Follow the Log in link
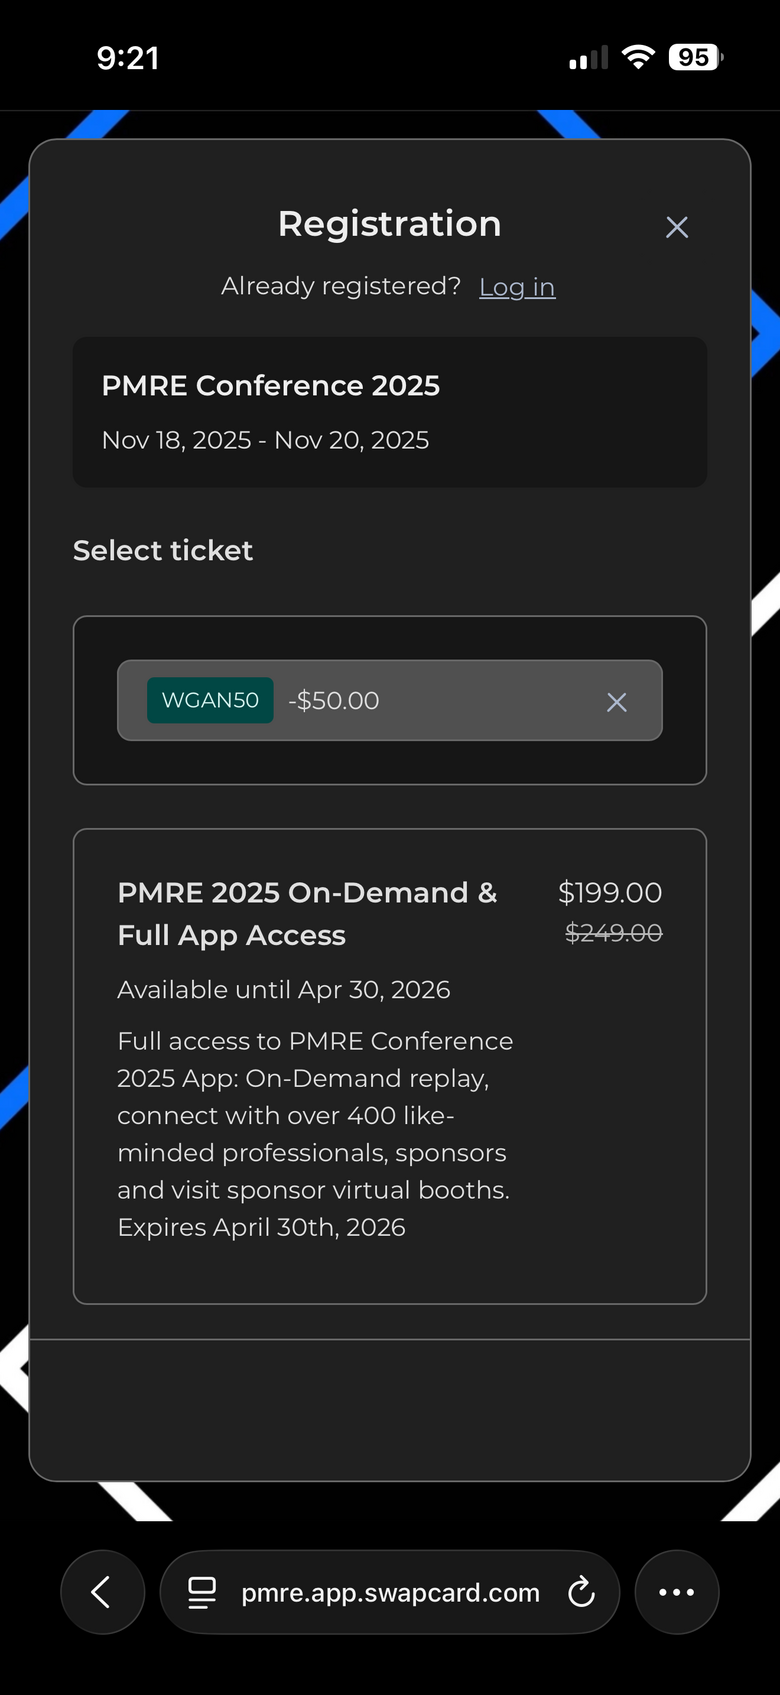The image size is (780, 1695). (517, 287)
